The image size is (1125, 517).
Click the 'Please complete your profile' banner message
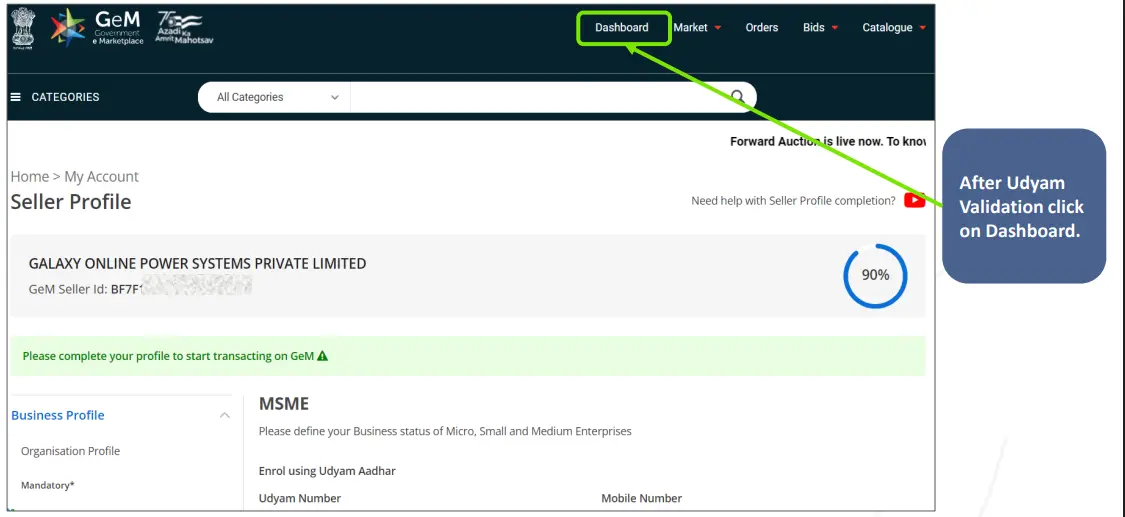168,356
